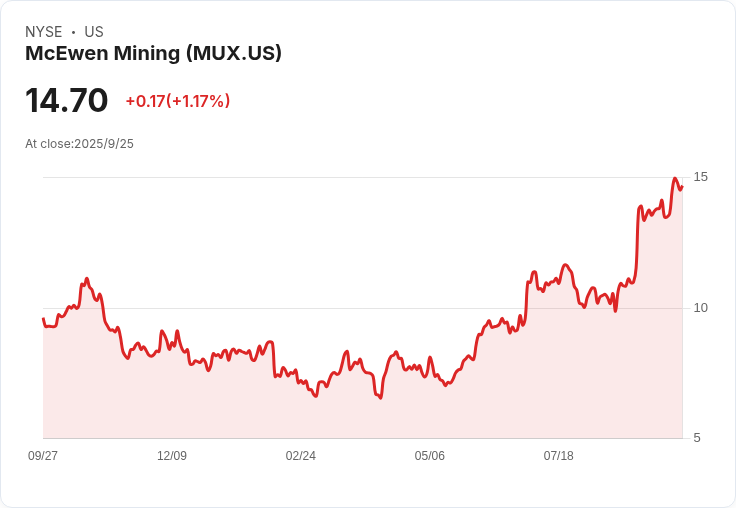736x508 pixels.
Task: Click the At close:2025/9/25 text
Action: [79, 144]
